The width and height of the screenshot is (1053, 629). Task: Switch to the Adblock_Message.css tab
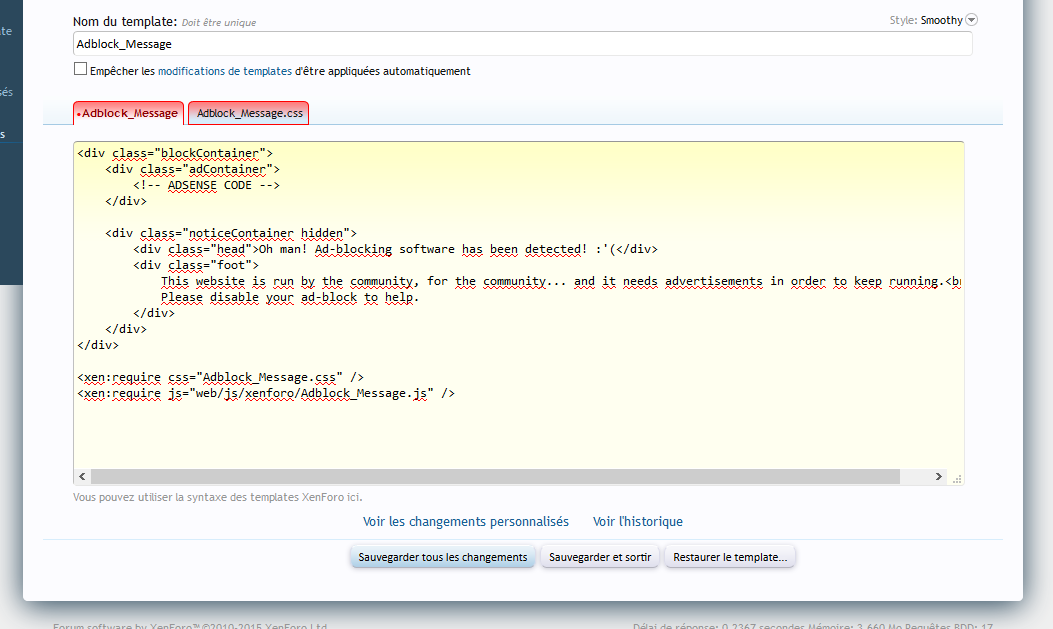[249, 113]
